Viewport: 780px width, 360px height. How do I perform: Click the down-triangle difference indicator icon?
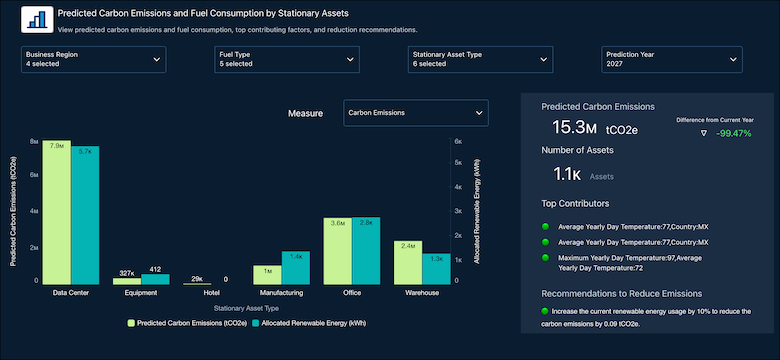pos(703,133)
